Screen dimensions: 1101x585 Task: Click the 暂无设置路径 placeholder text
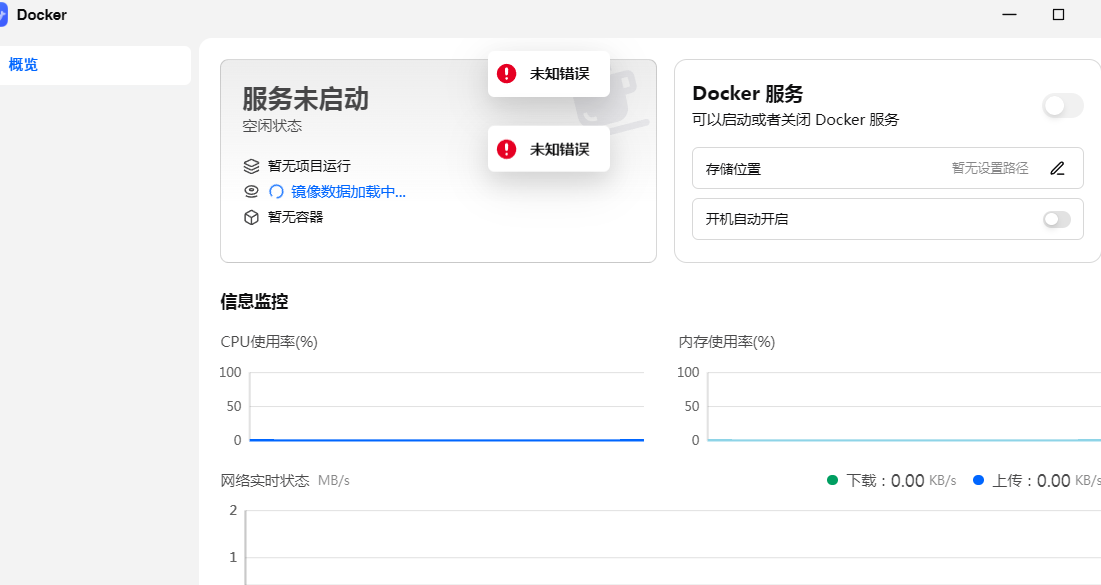pos(990,169)
